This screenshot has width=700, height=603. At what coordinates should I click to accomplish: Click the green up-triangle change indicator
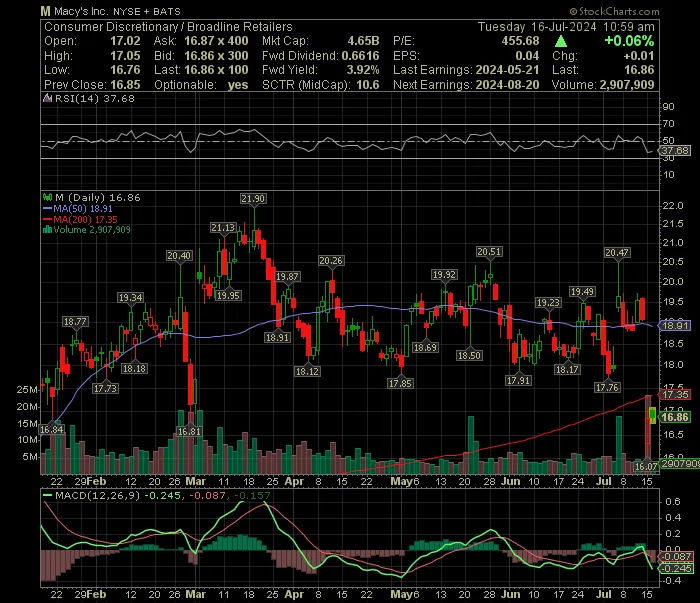coord(561,42)
